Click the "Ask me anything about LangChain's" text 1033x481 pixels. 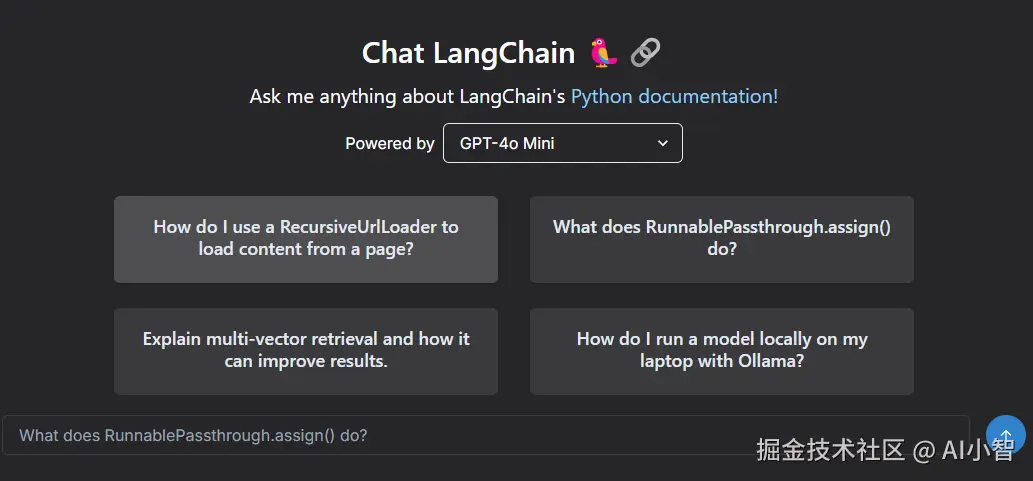[x=407, y=97]
